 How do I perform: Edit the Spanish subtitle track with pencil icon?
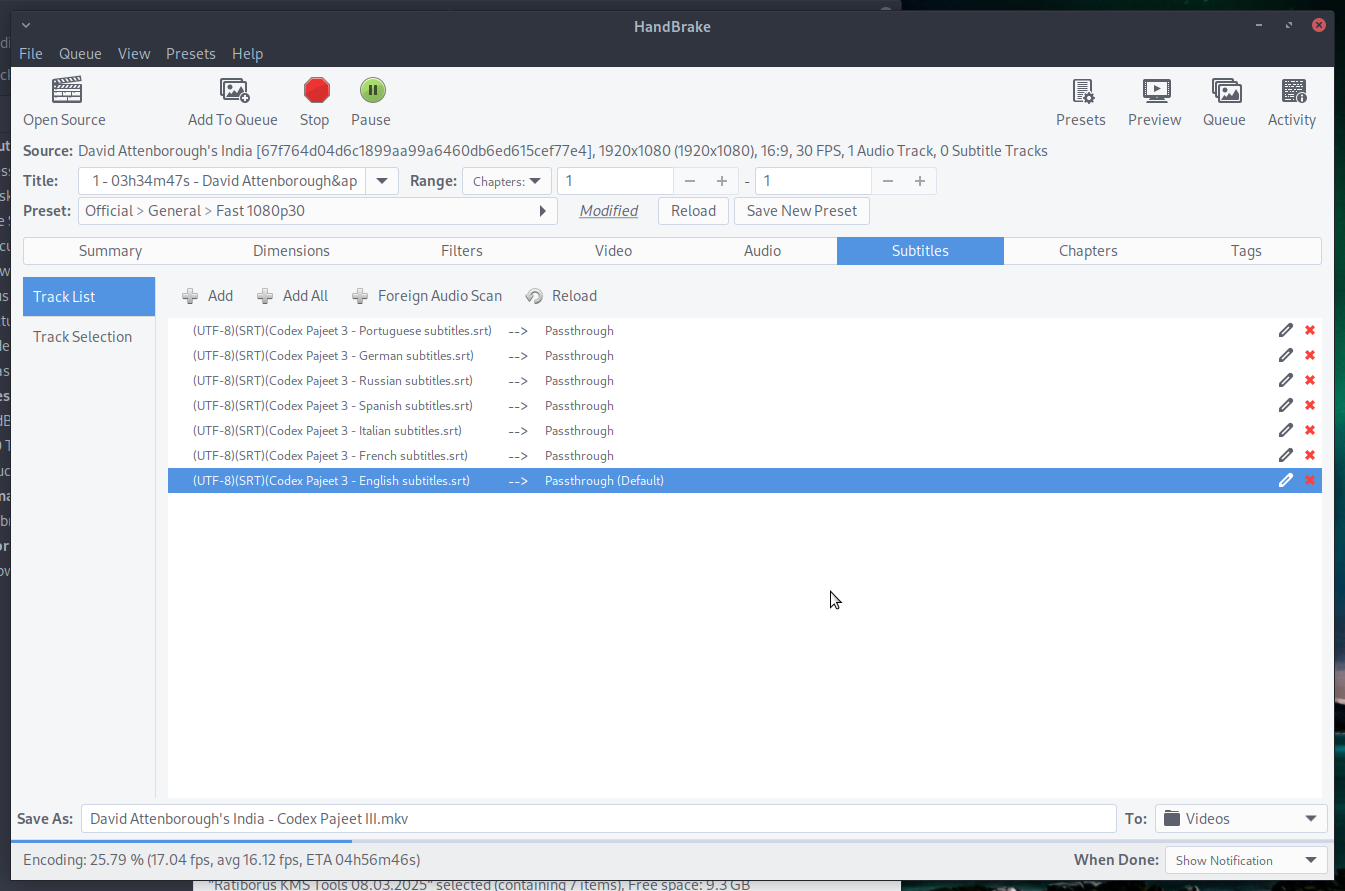click(1286, 405)
